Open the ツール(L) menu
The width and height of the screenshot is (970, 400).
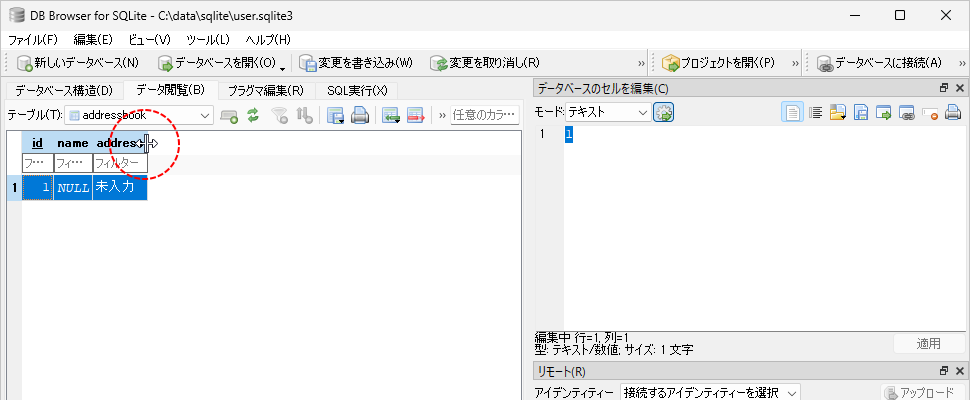point(208,40)
